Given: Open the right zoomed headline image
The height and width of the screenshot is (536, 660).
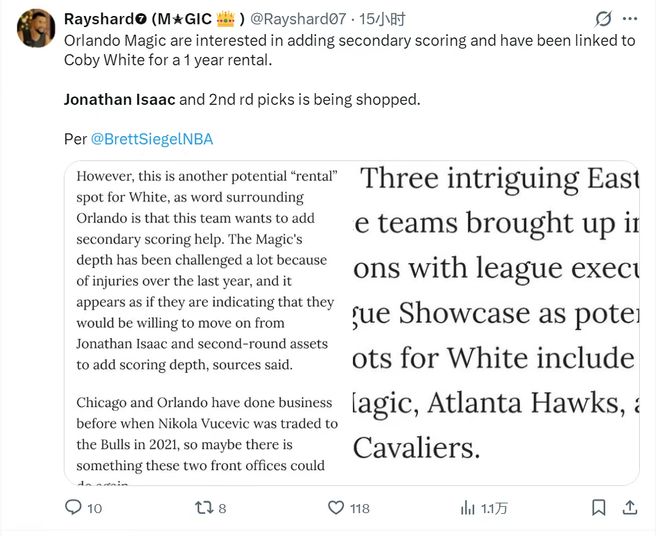Looking at the screenshot, I should coord(494,320).
